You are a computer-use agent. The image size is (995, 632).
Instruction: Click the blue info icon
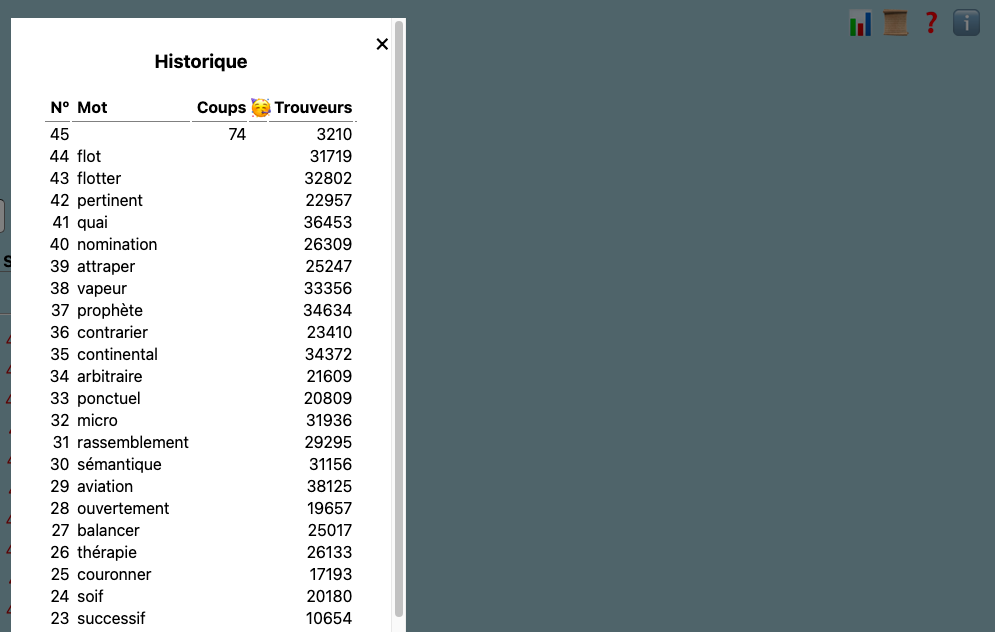(966, 23)
